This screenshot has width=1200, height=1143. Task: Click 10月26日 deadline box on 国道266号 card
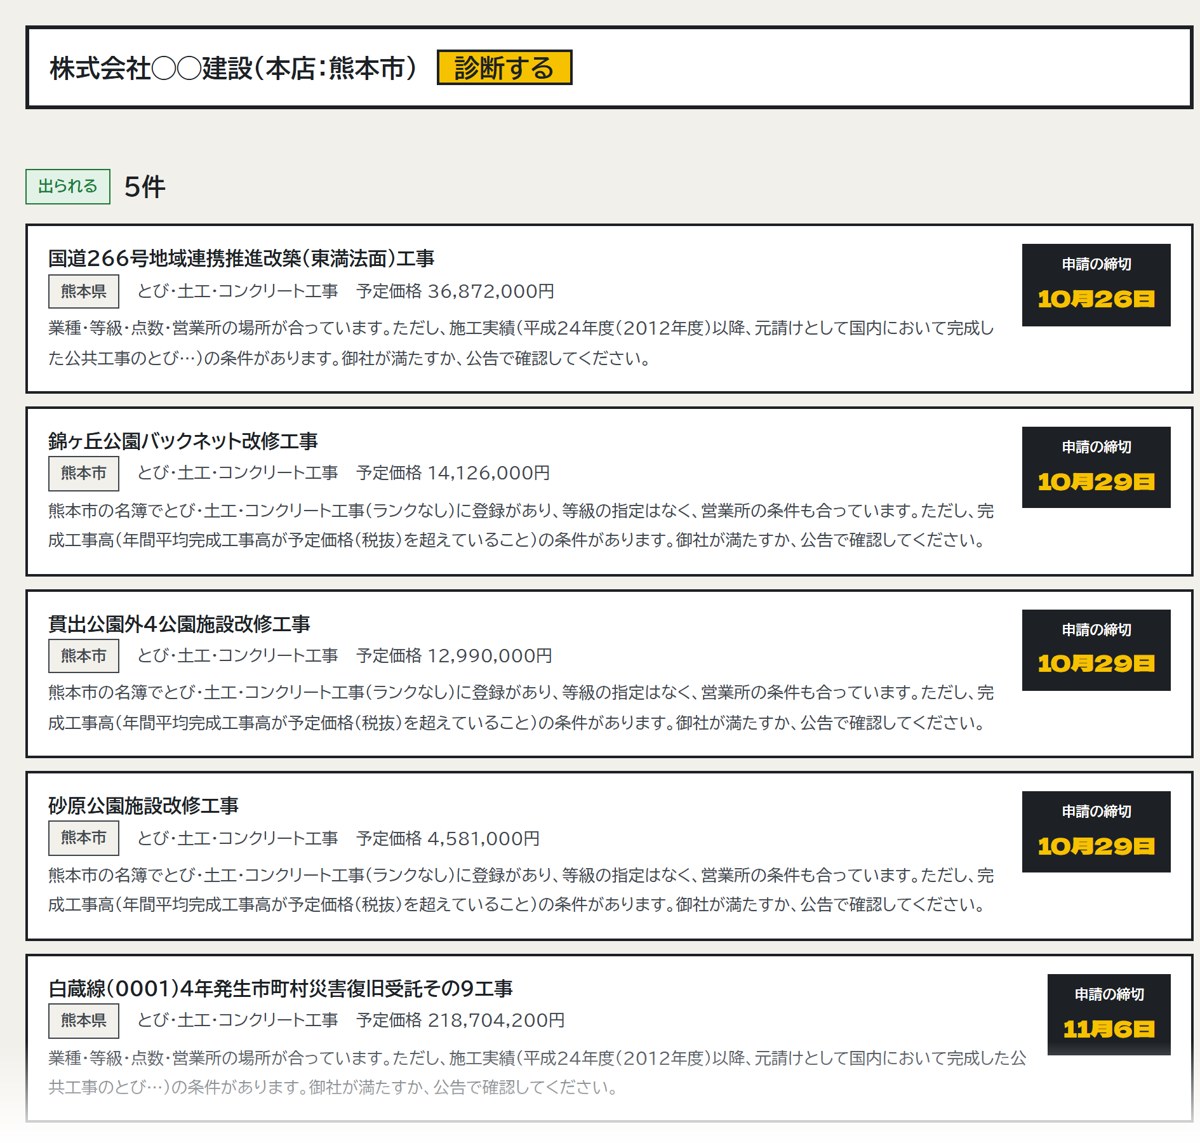(1096, 285)
